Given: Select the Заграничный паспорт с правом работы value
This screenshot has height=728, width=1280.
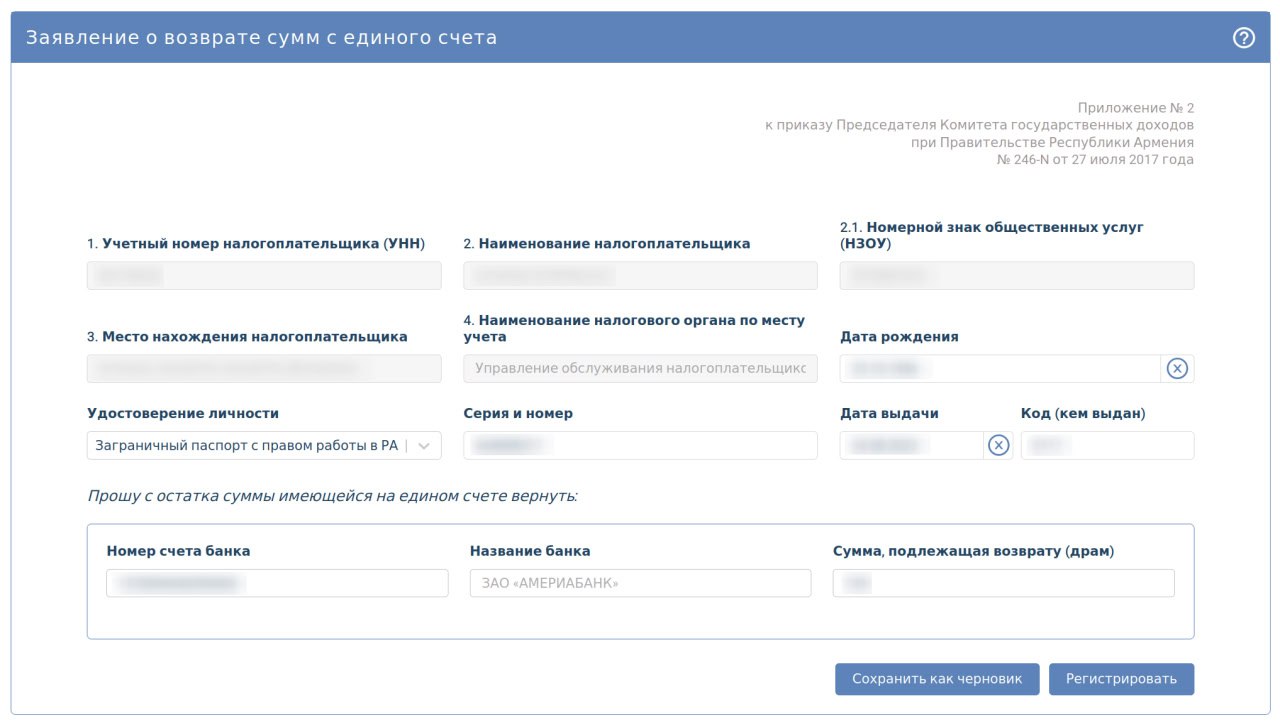Looking at the screenshot, I should 247,446.
